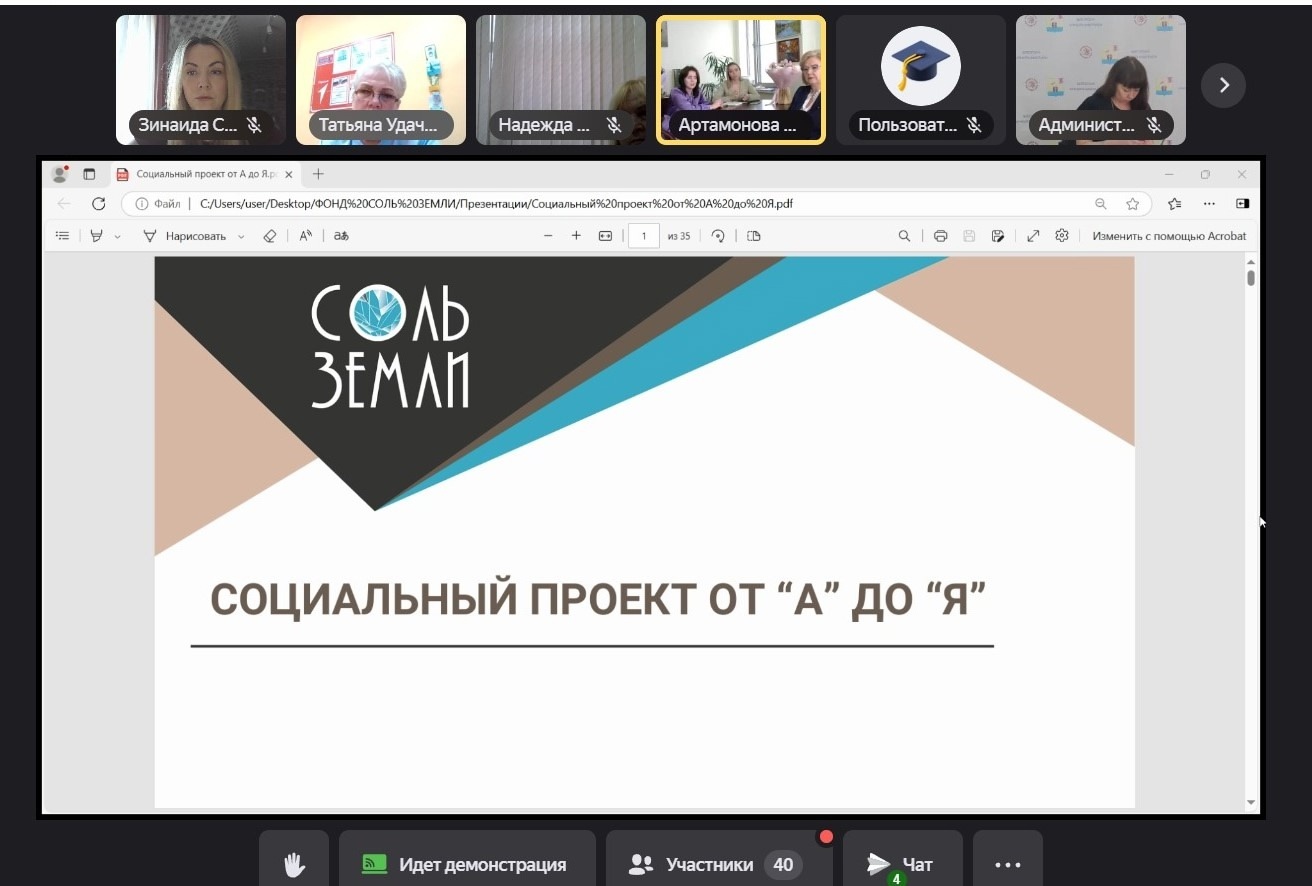Screen dimensions: 1312x886
Task: Show next participants with right chevron
Action: 1223,85
